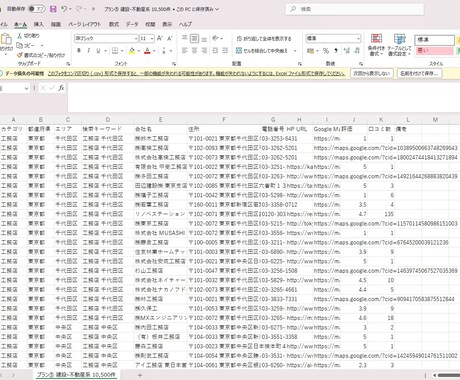Image resolution: width=460 pixels, height=380 pixels.
Task: Select column header E
Action: pyautogui.click(x=160, y=120)
